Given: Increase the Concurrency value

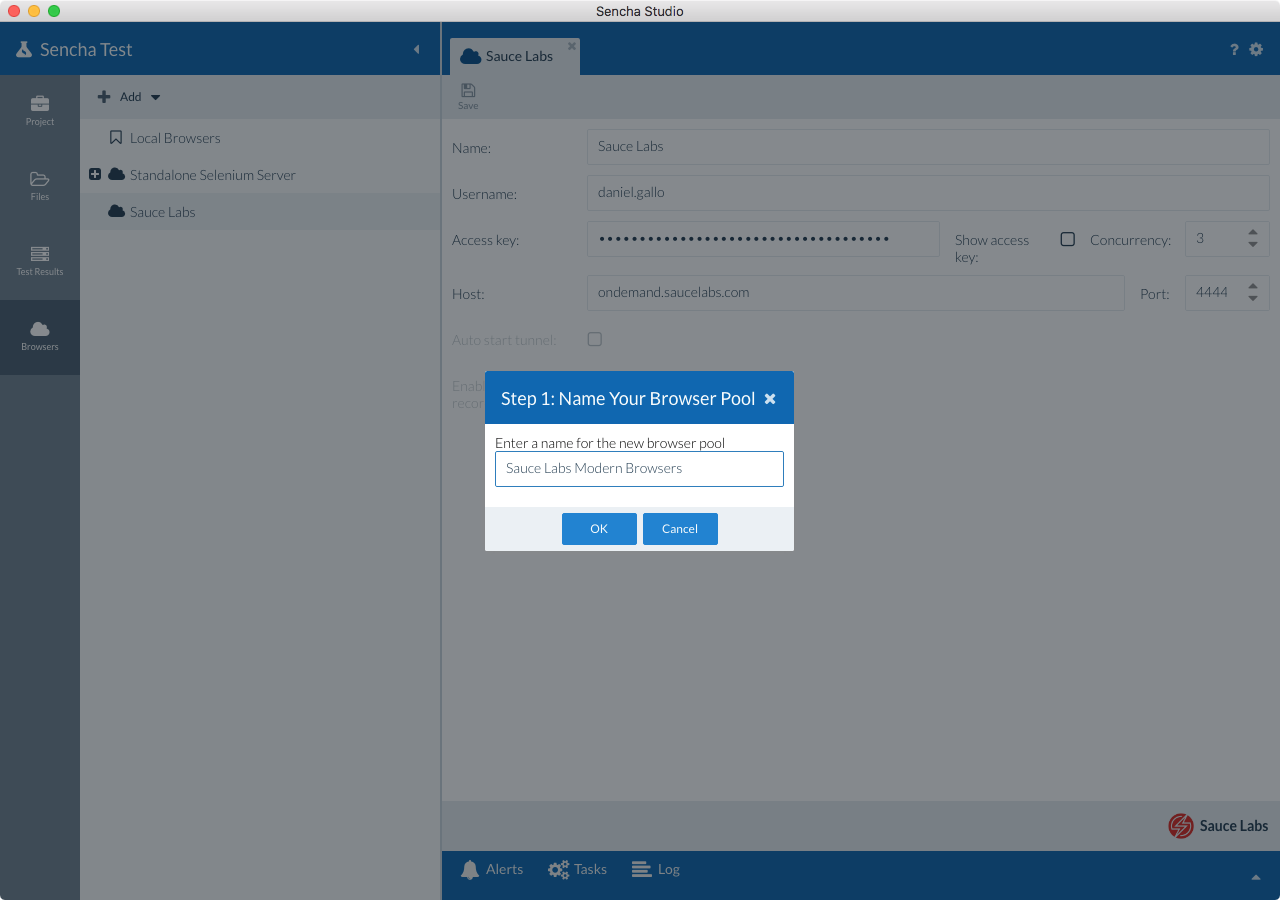Looking at the screenshot, I should tap(1253, 233).
